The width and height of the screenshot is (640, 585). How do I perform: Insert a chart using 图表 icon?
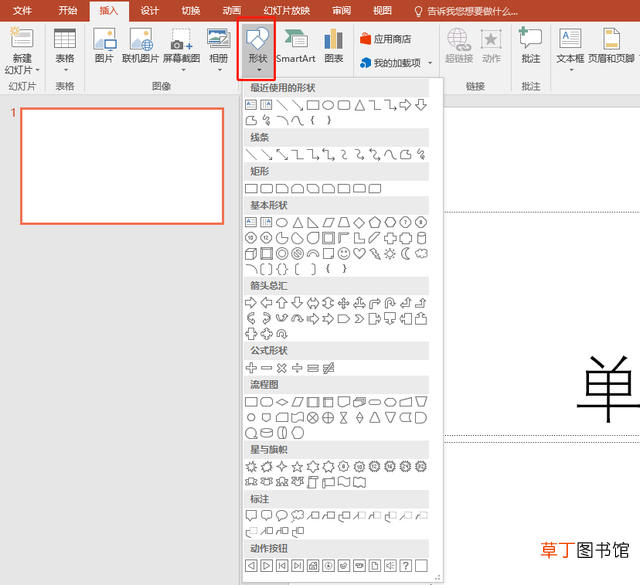click(x=333, y=47)
